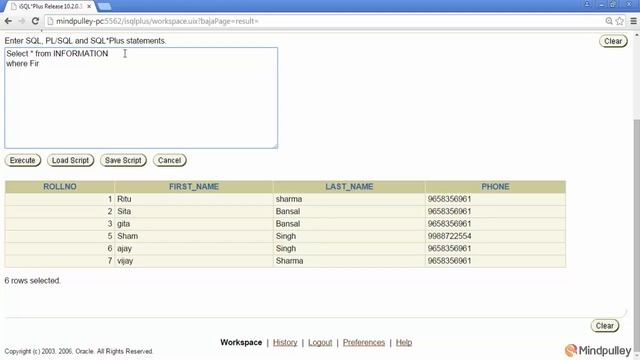Click the Load Script button

(70, 160)
